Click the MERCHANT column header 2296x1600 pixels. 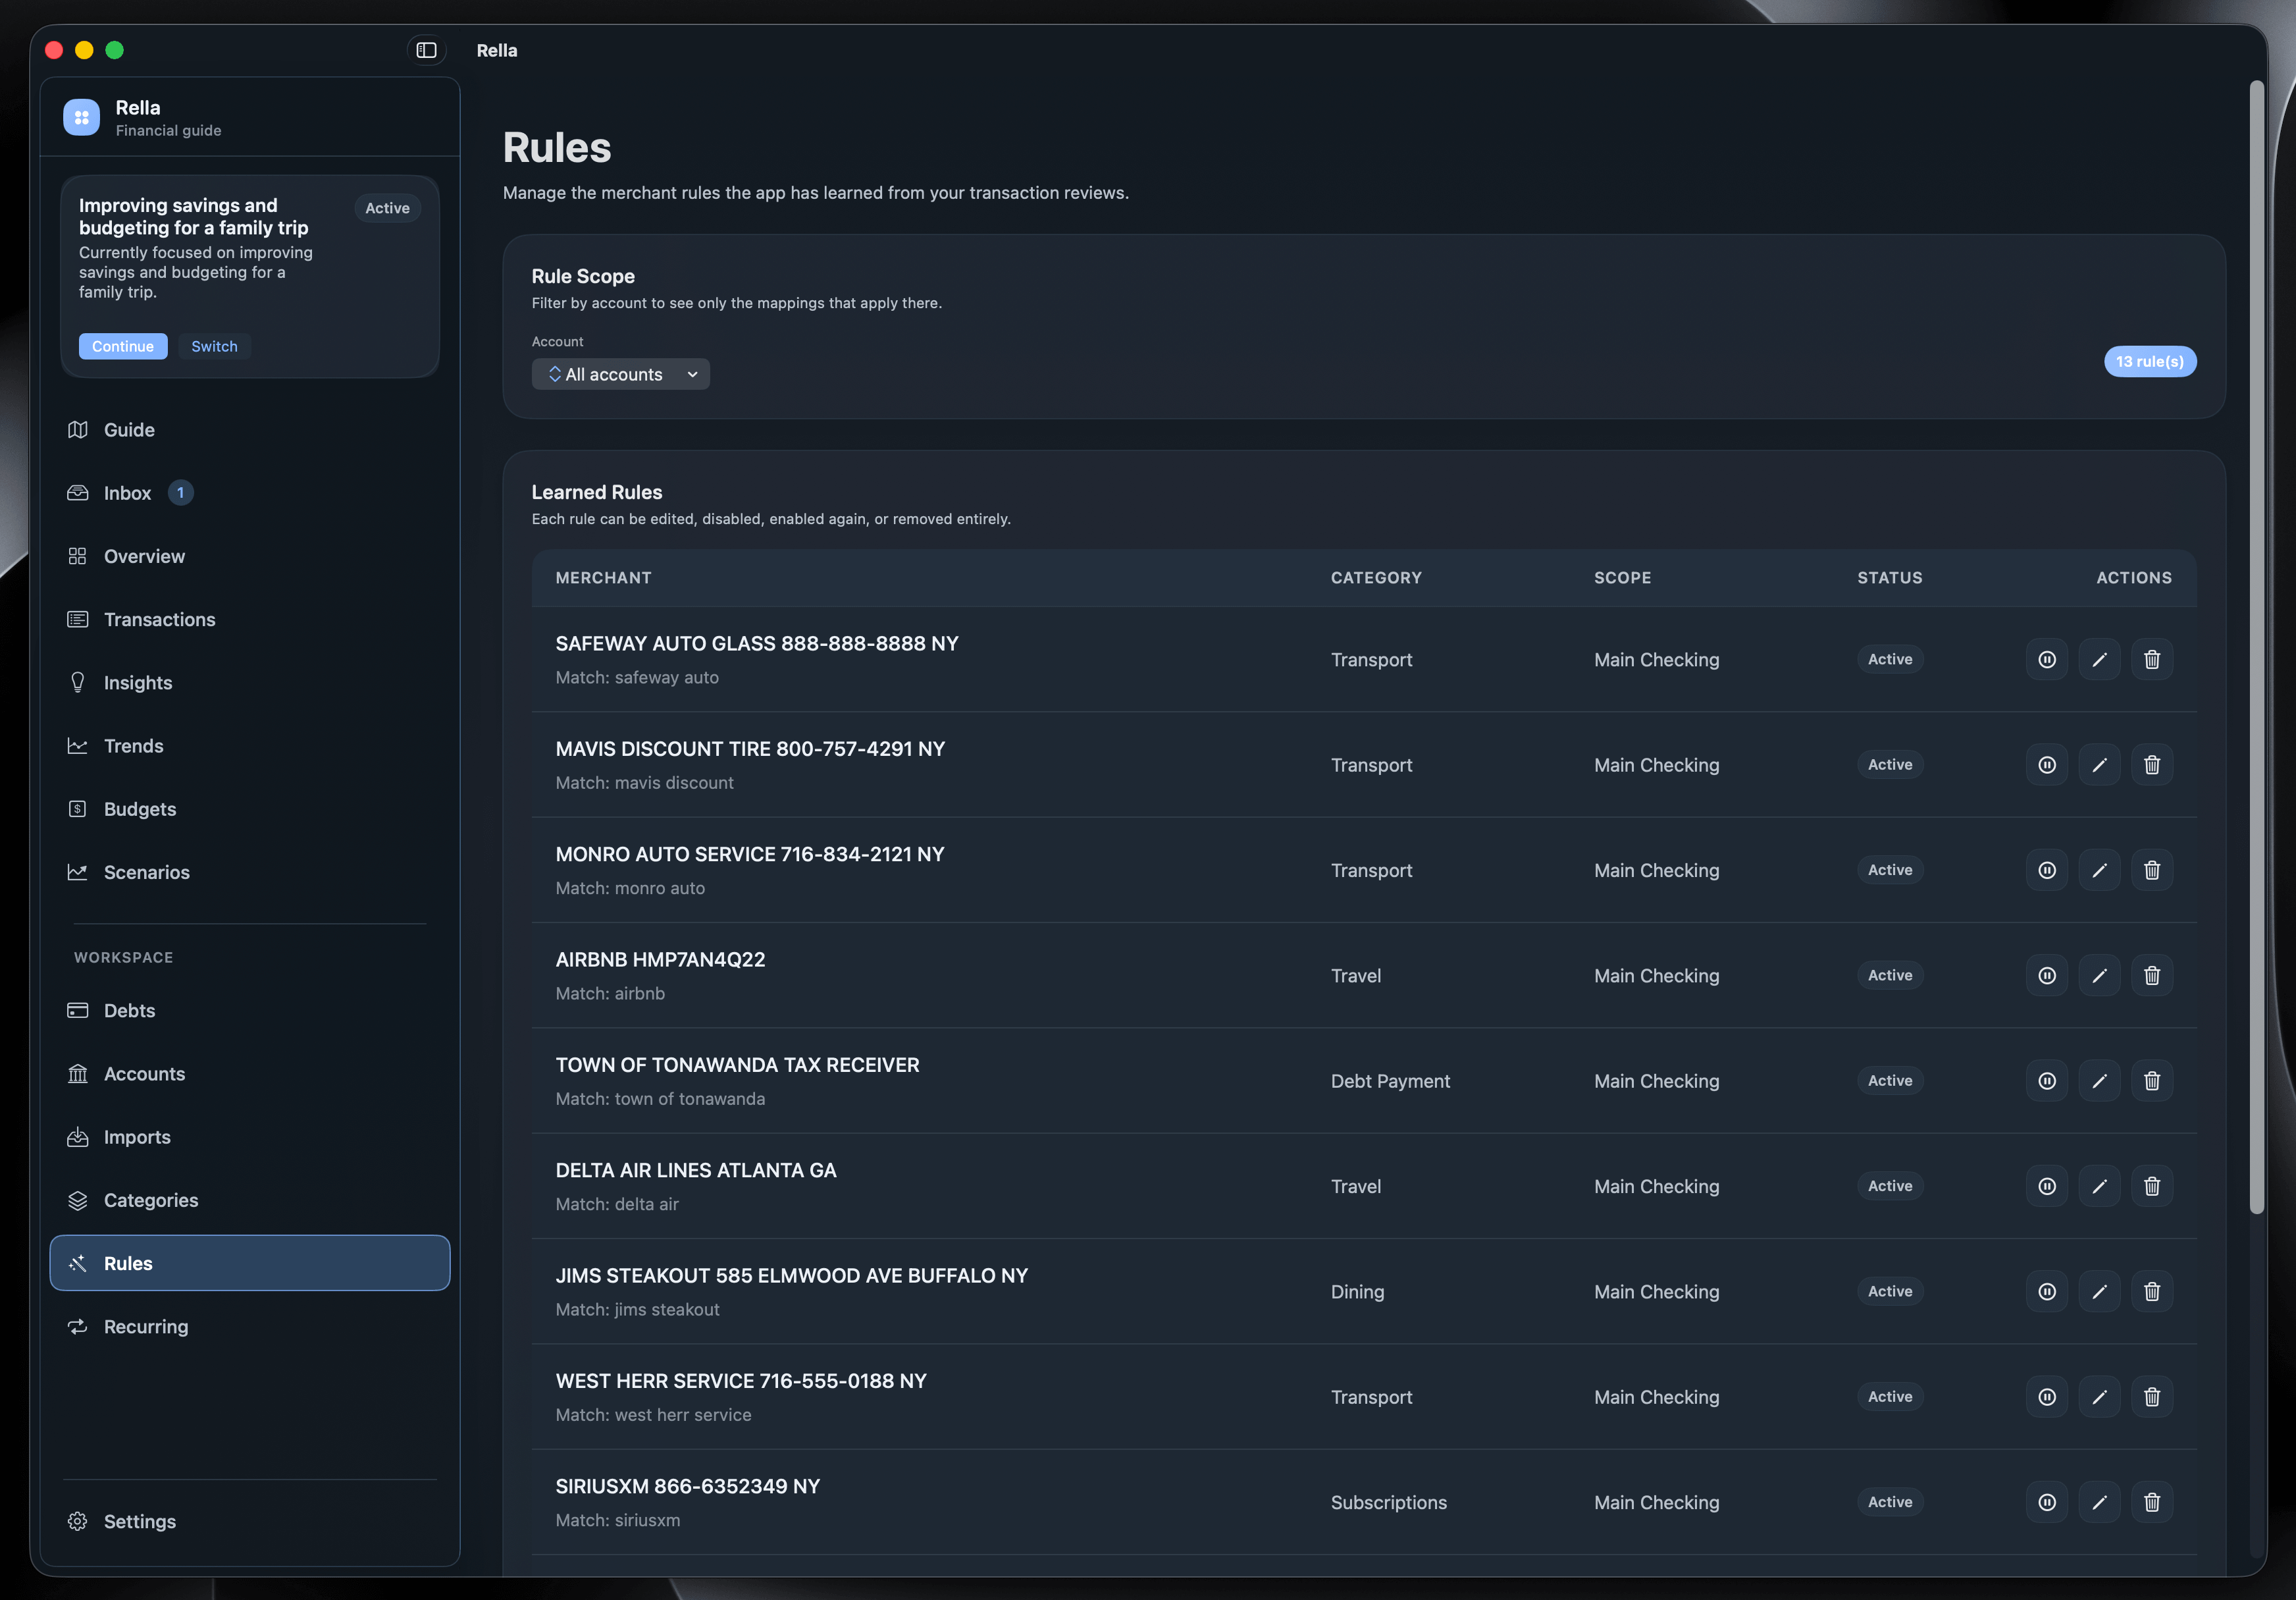[603, 578]
